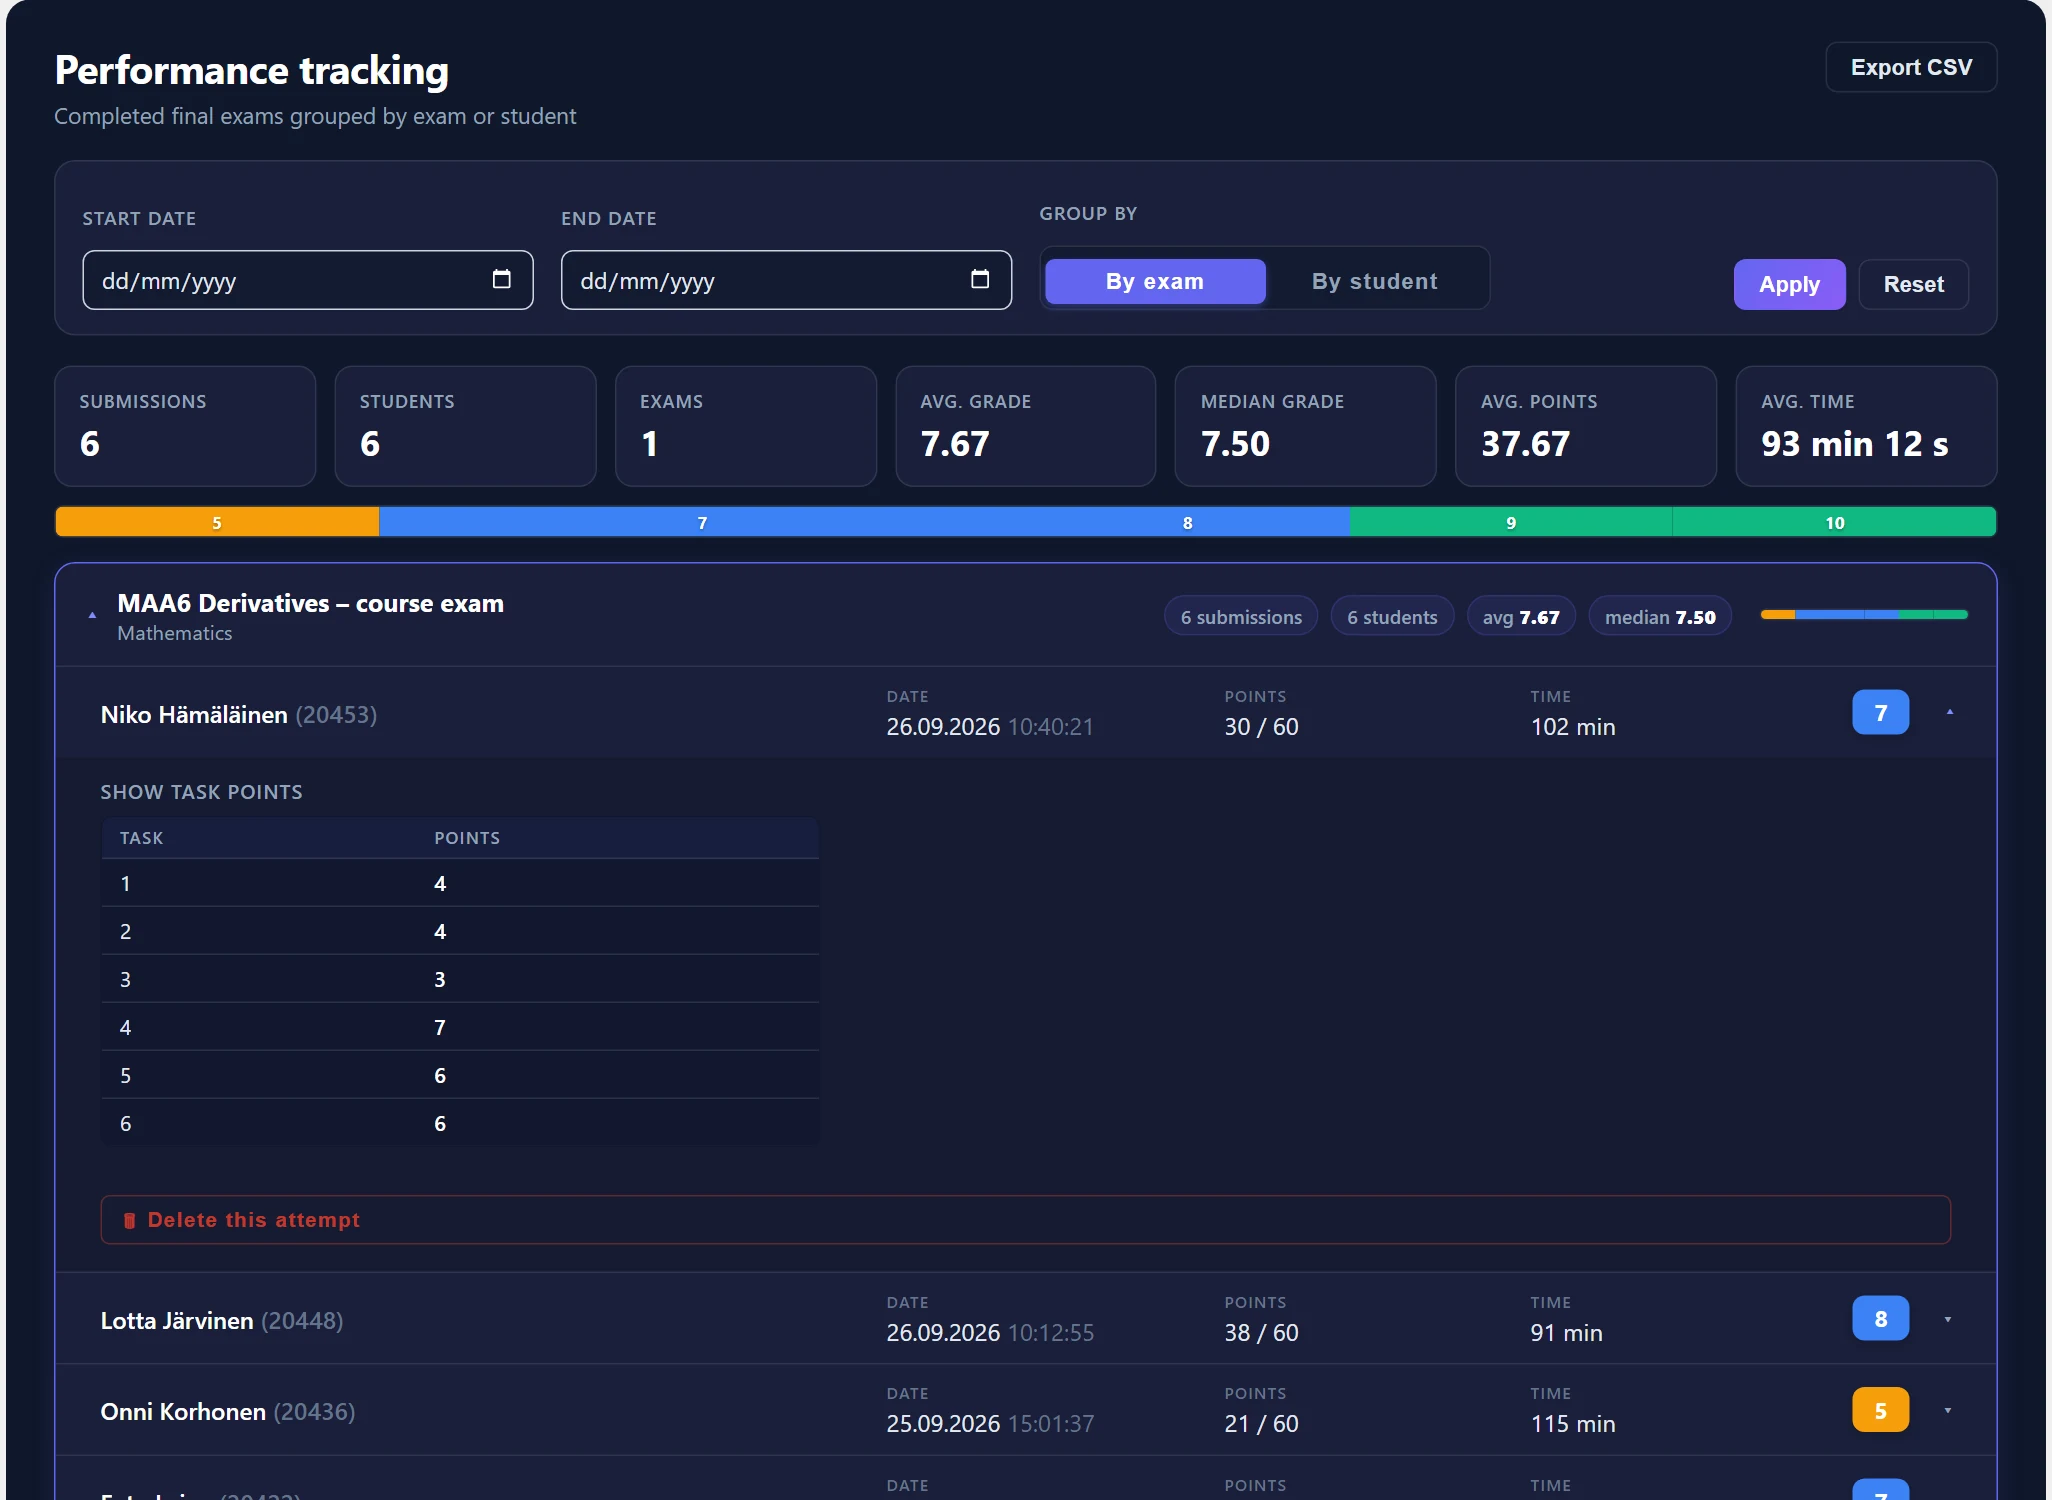Viewport: 2052px width, 1500px height.
Task: Focus the Start Date input field
Action: (308, 280)
